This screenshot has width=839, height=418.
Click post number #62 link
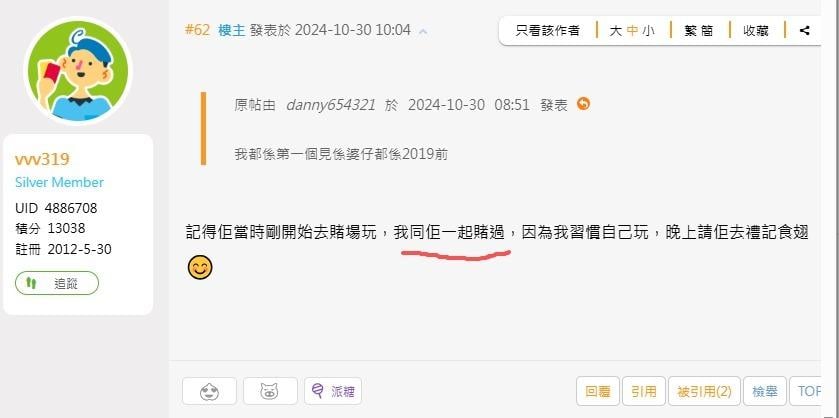(197, 30)
